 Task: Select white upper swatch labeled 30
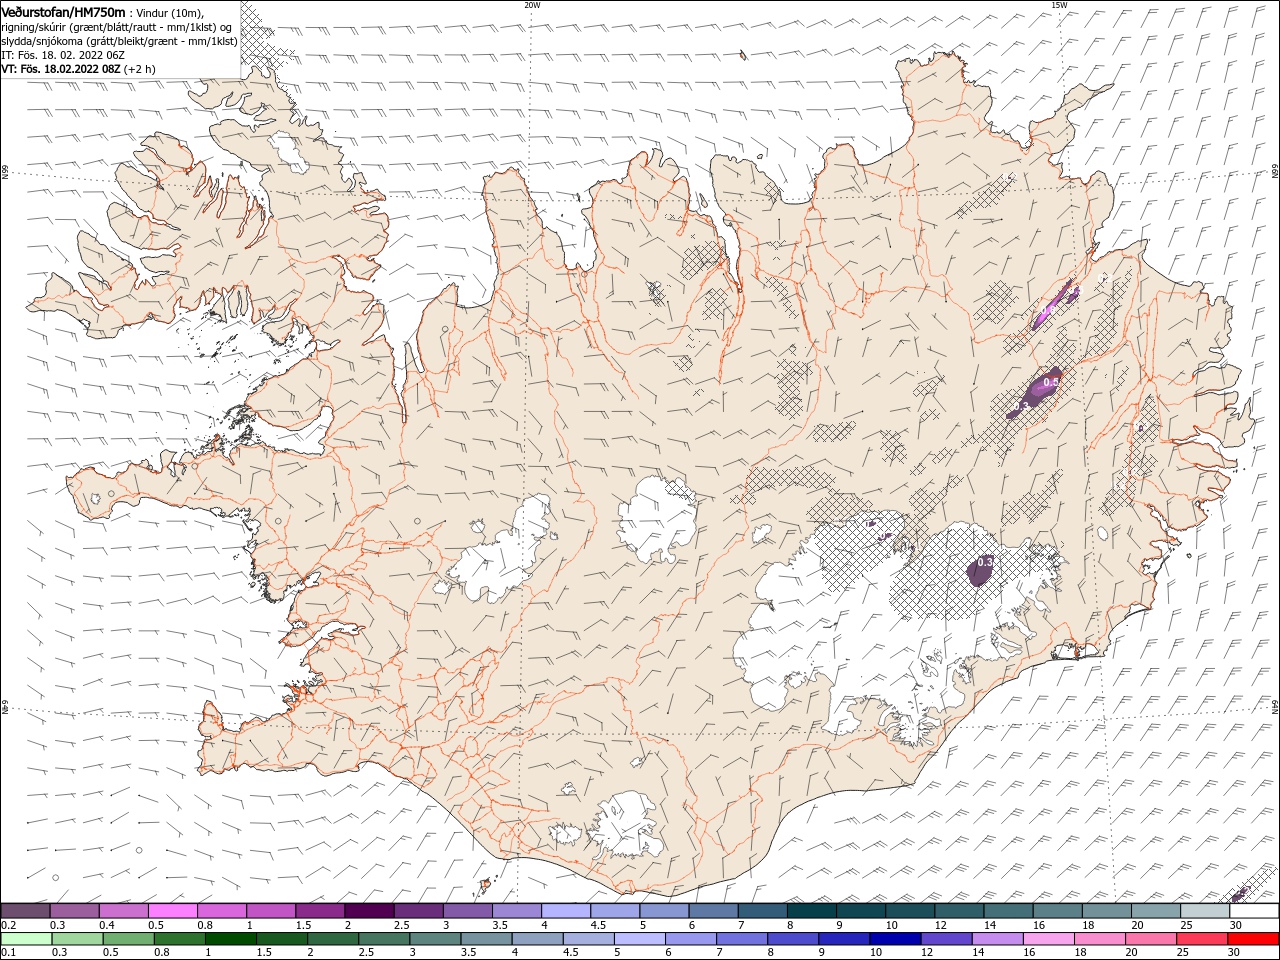coord(1254,910)
